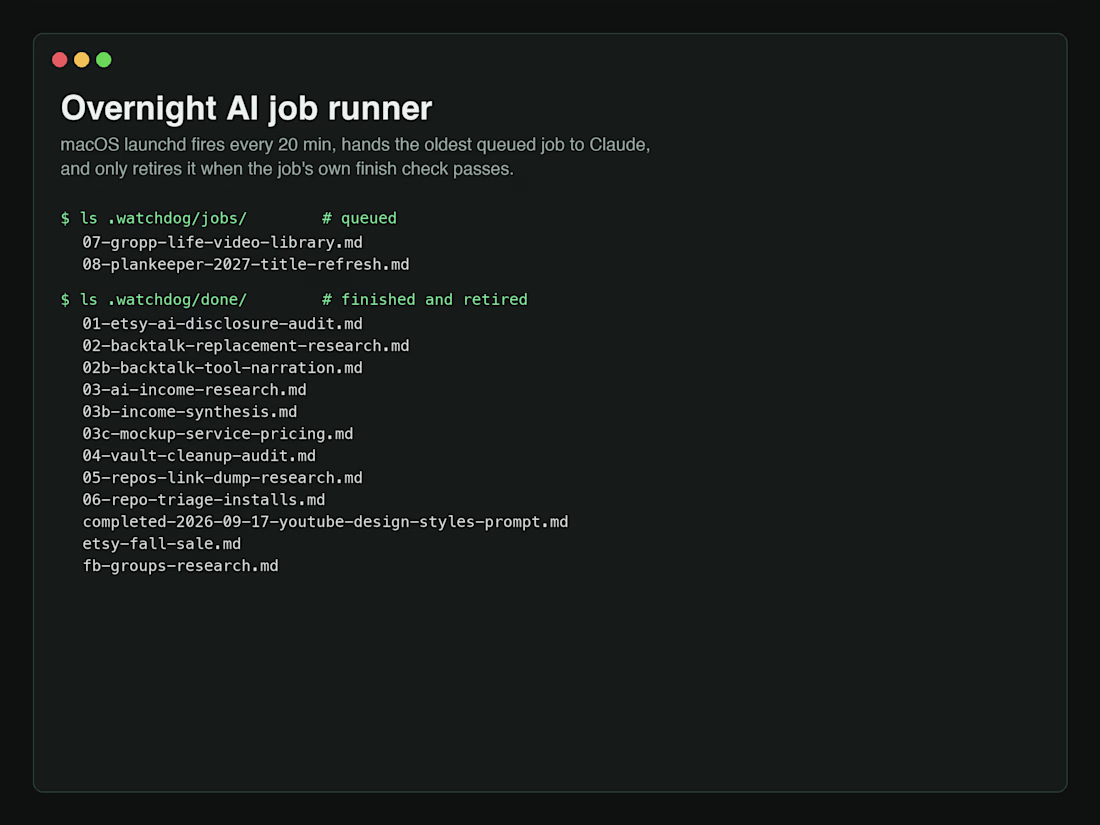The height and width of the screenshot is (825, 1100).
Task: Click the 'macOS launchd fires every 20 min' line
Action: [x=355, y=145]
